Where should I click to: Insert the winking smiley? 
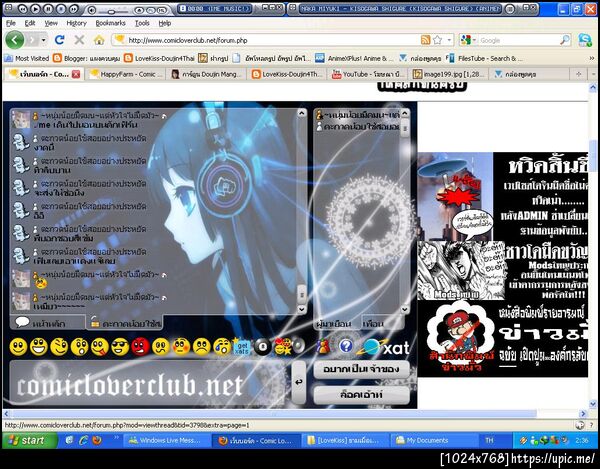[59, 347]
